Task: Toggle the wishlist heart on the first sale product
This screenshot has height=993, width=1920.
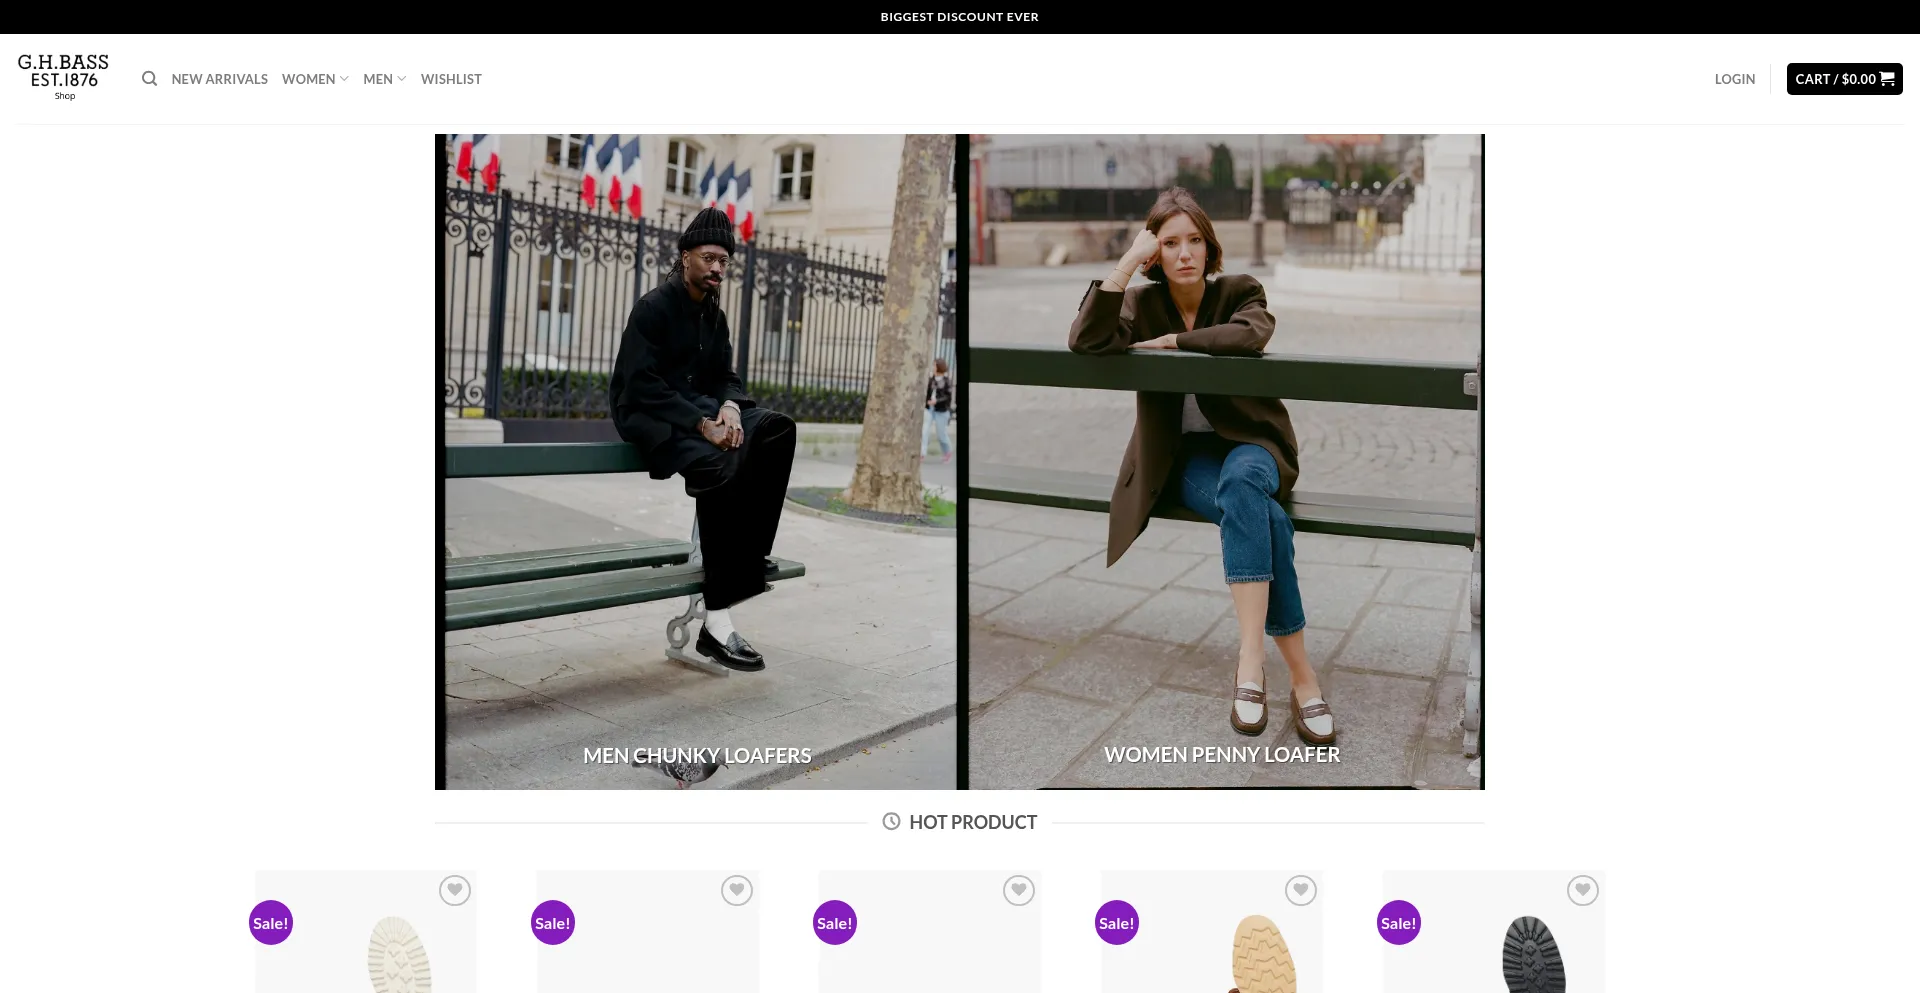Action: pyautogui.click(x=455, y=890)
